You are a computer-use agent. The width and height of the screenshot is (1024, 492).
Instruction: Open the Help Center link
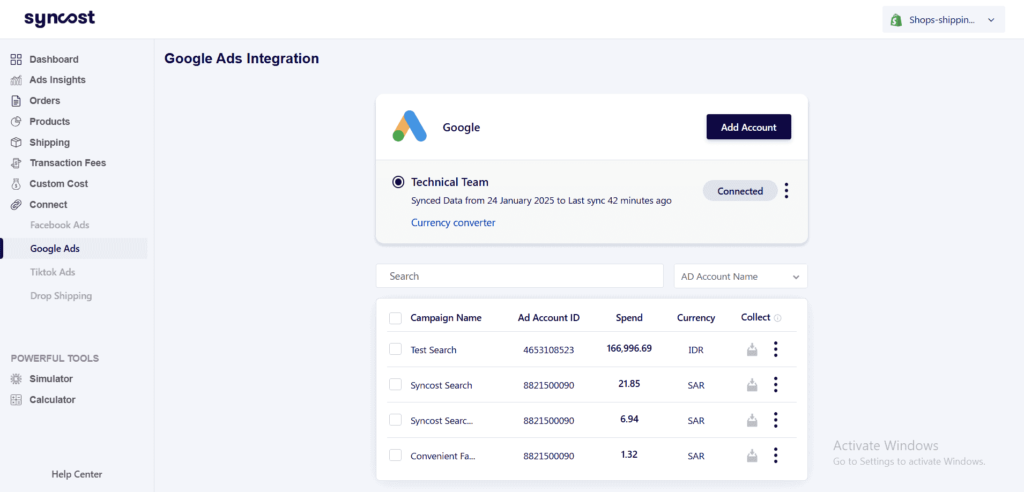pos(77,474)
